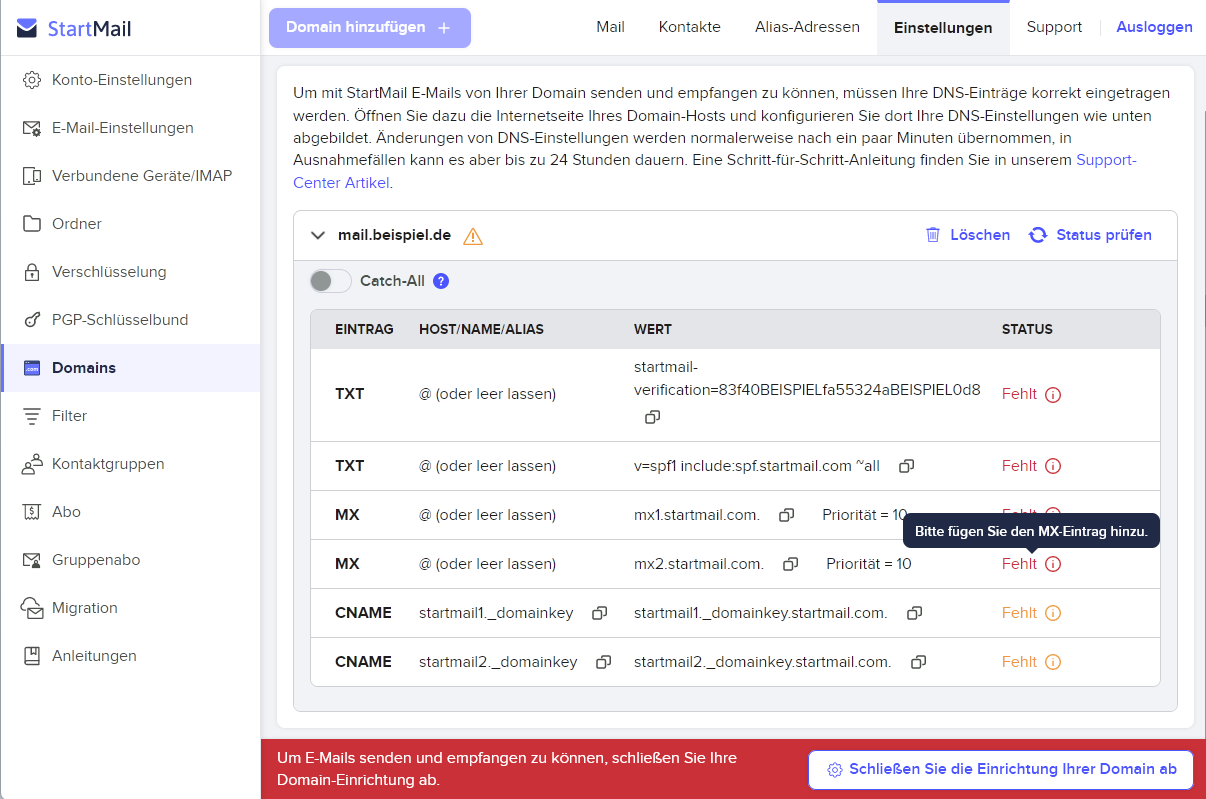The height and width of the screenshot is (799, 1206).
Task: Click the Fehlt status in mx2 row
Action: tap(1019, 564)
